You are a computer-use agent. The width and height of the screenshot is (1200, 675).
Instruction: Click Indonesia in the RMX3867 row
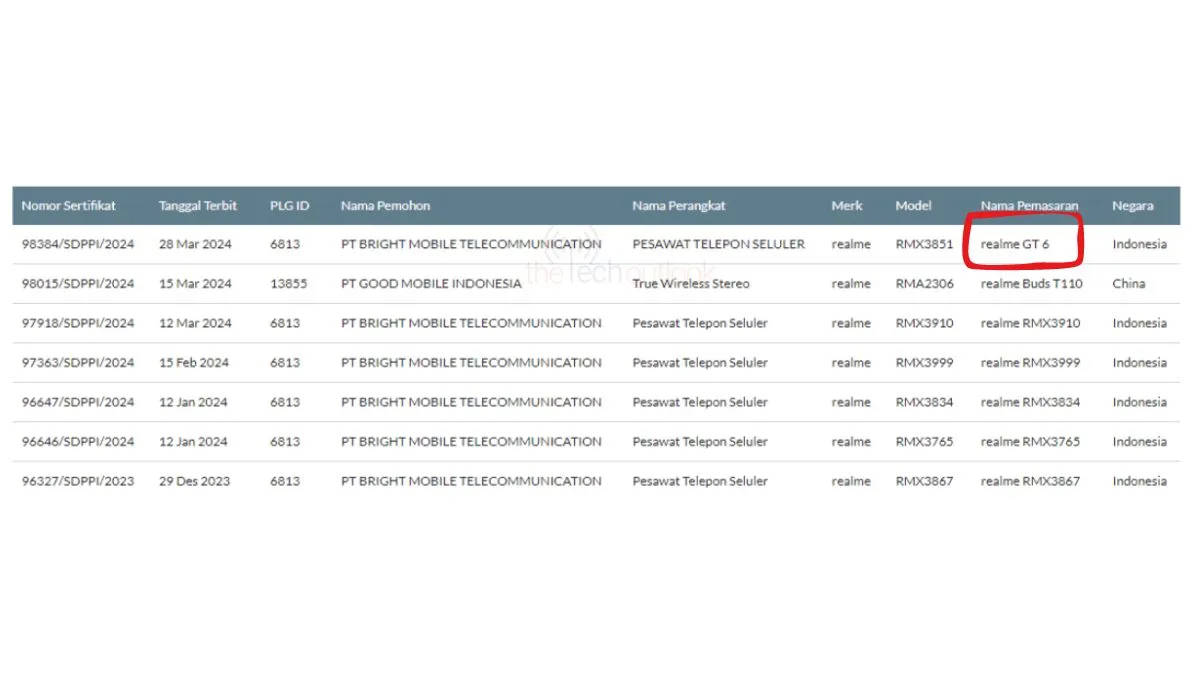1139,481
